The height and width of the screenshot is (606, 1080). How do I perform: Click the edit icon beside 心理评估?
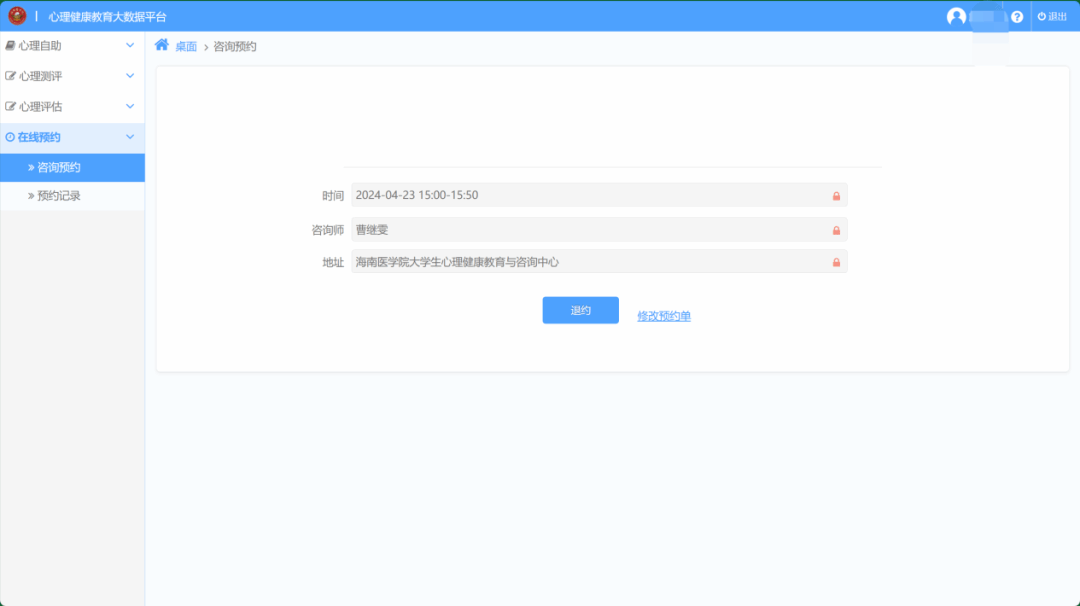click(10, 106)
